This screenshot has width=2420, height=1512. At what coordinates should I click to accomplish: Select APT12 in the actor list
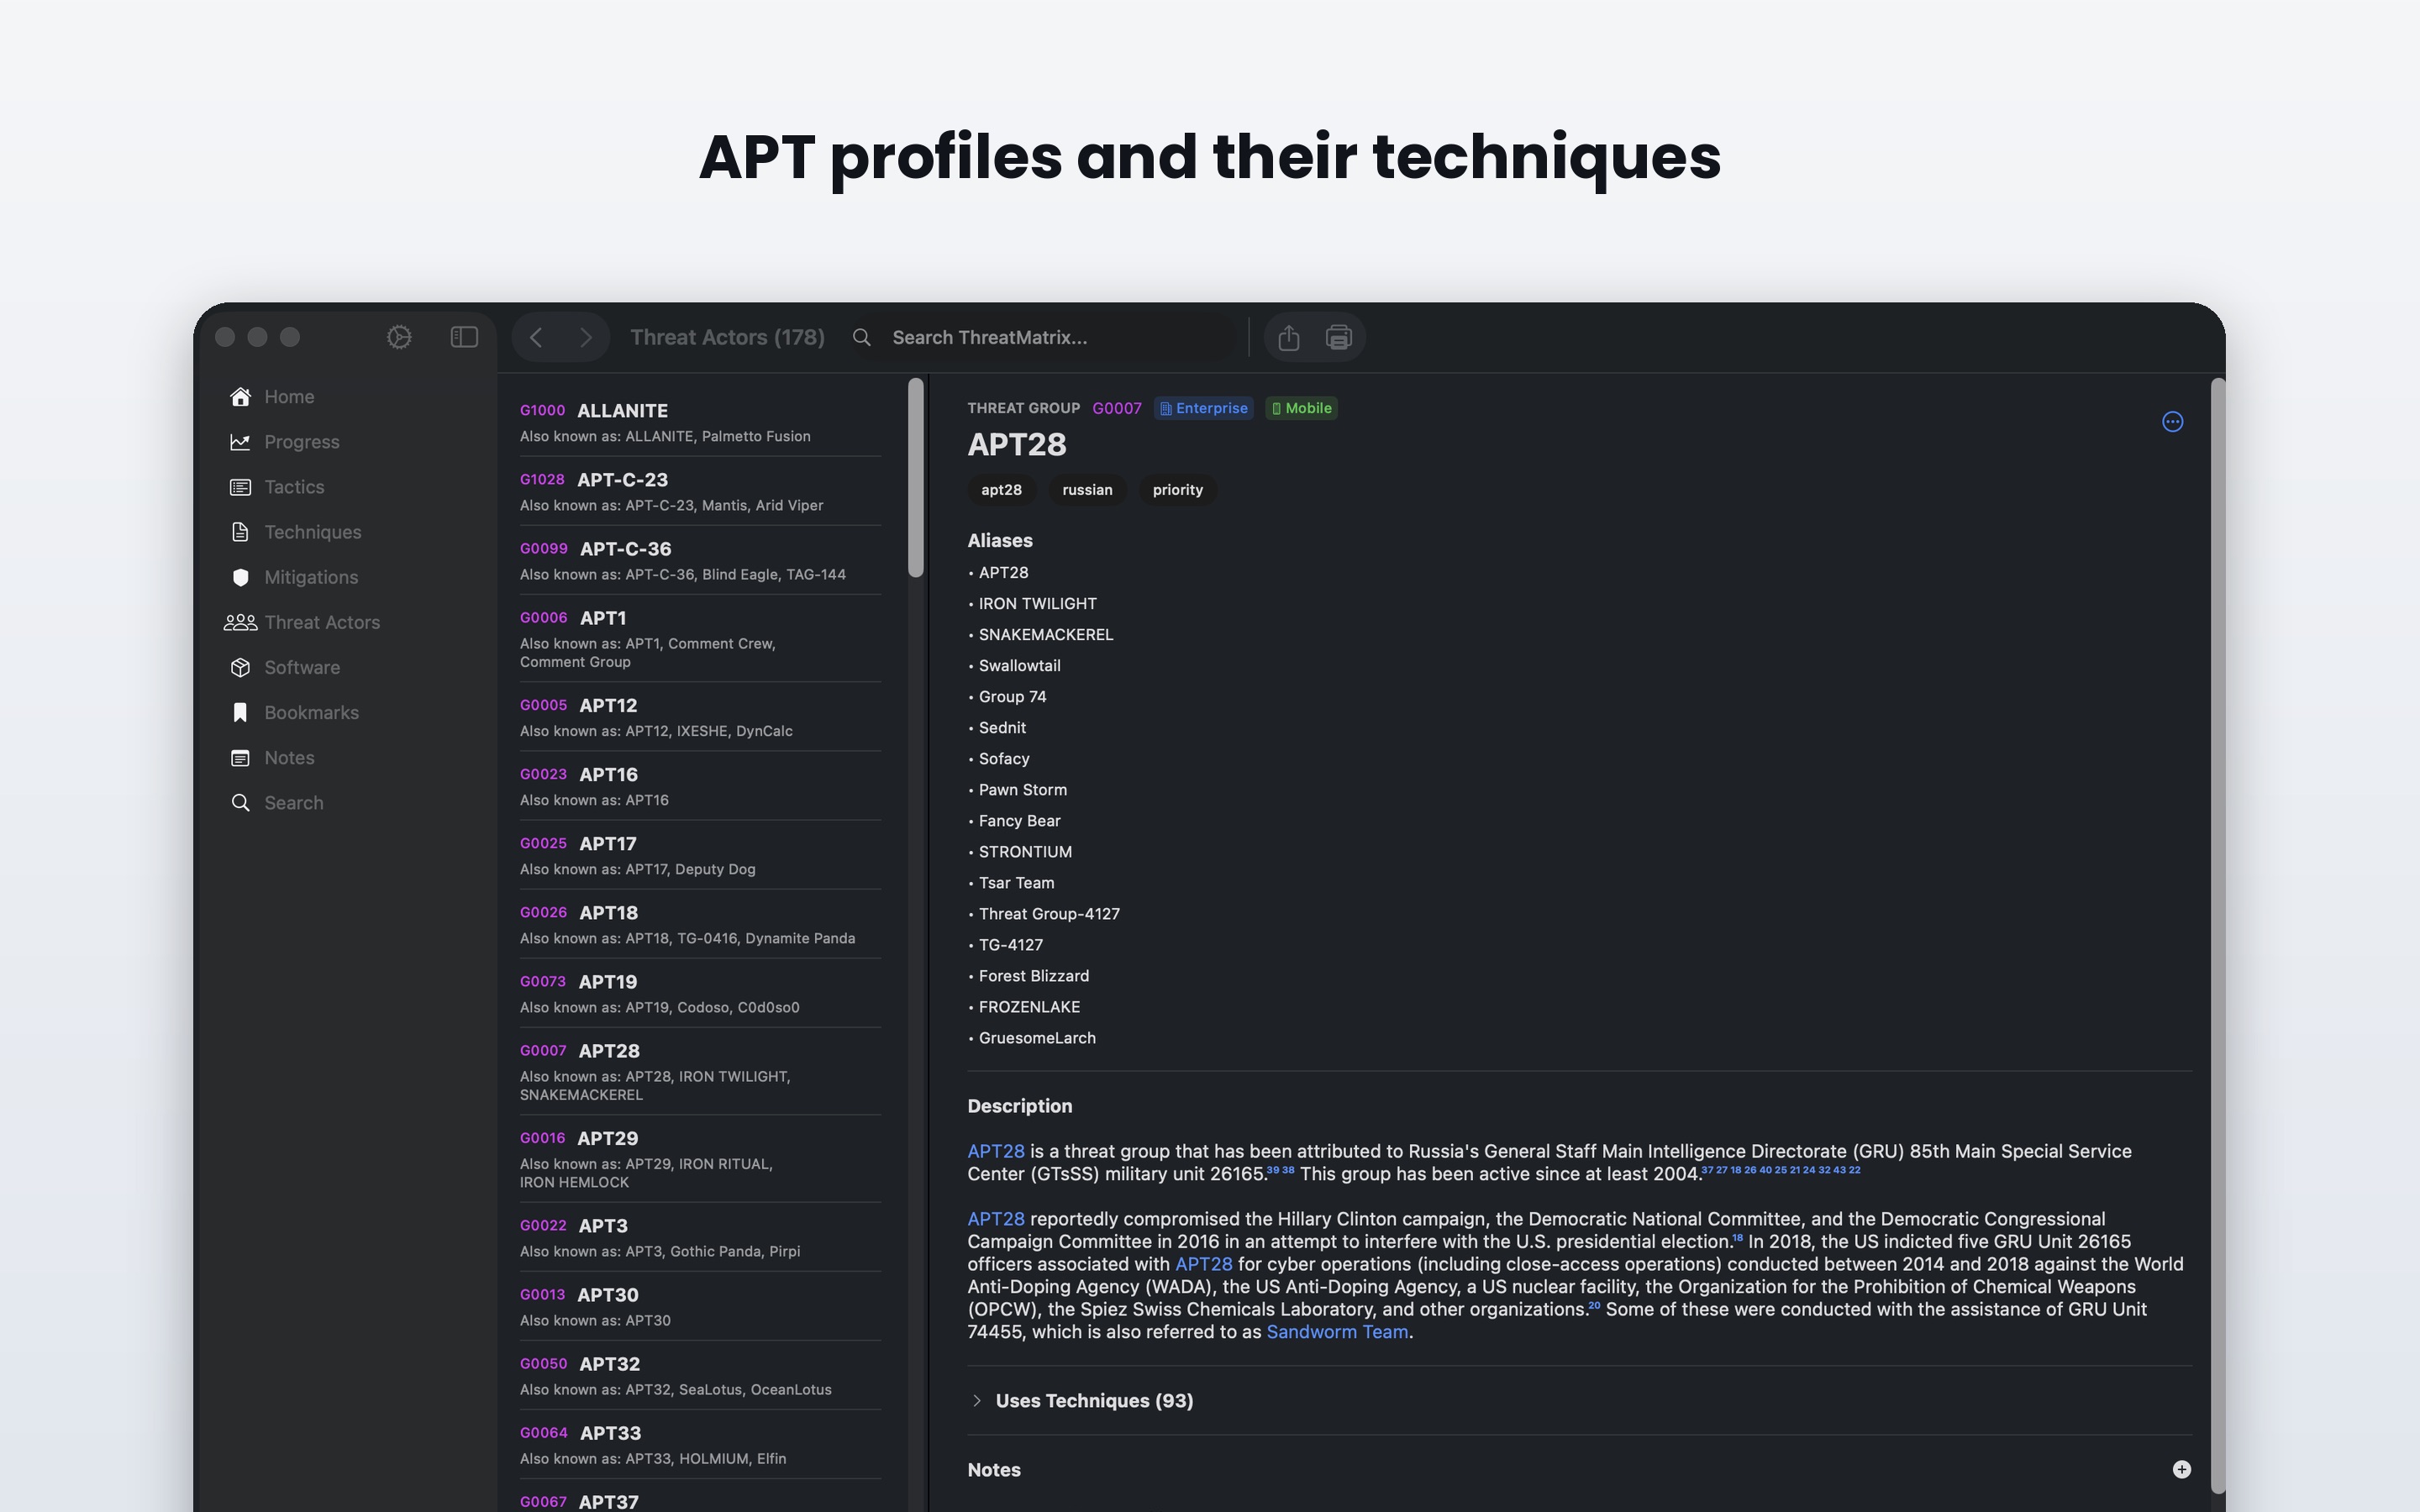tap(700, 717)
